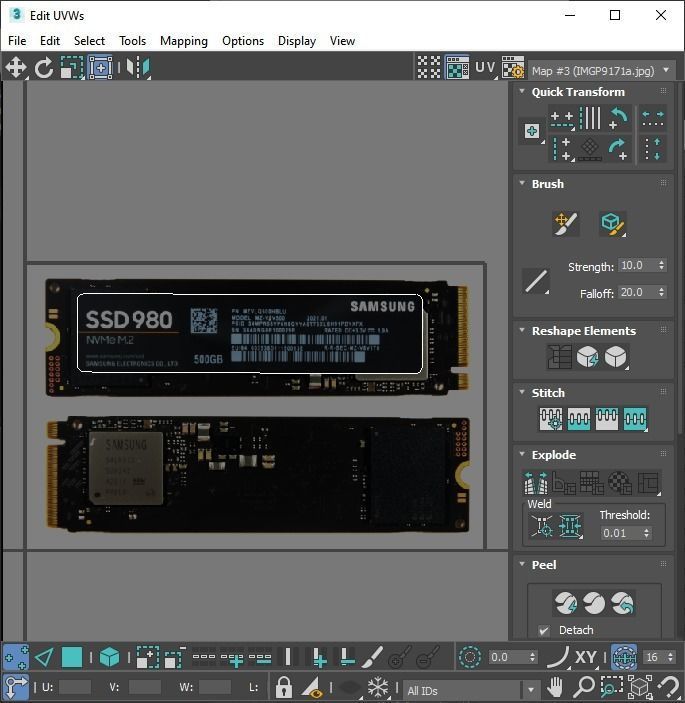Click Stitch Custom icon with gear
Viewport: 685px width, 703px height.
(x=551, y=419)
